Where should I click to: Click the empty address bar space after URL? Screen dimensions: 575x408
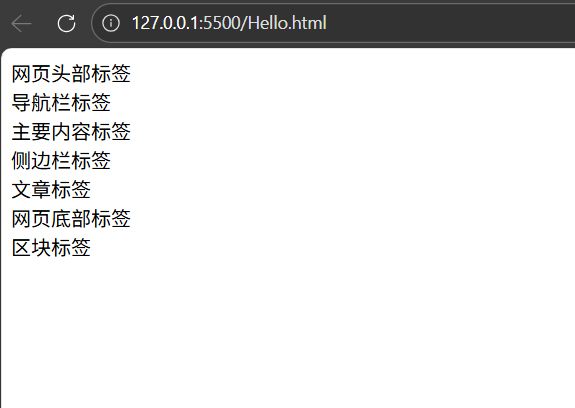[451, 23]
